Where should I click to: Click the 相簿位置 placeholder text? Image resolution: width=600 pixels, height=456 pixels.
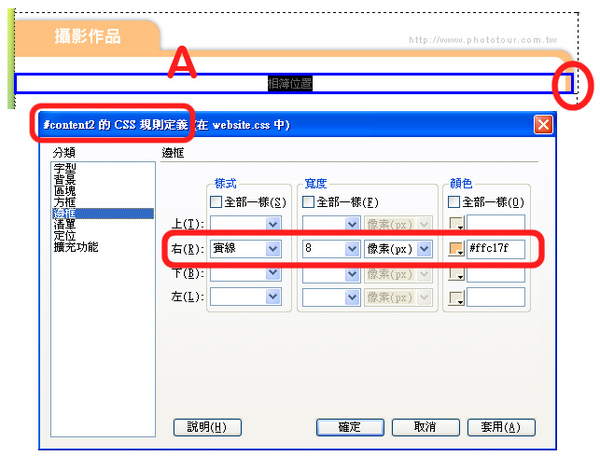tap(290, 83)
